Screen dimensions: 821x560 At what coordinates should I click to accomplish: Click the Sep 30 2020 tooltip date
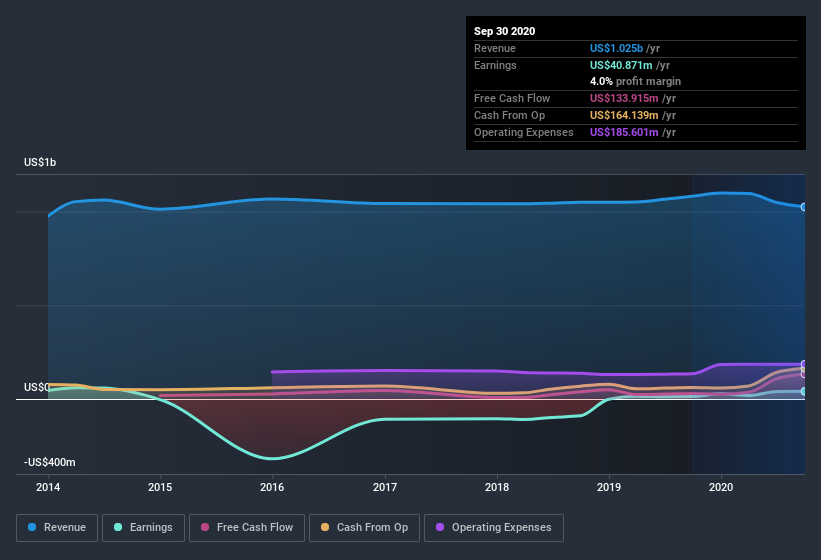click(x=505, y=31)
